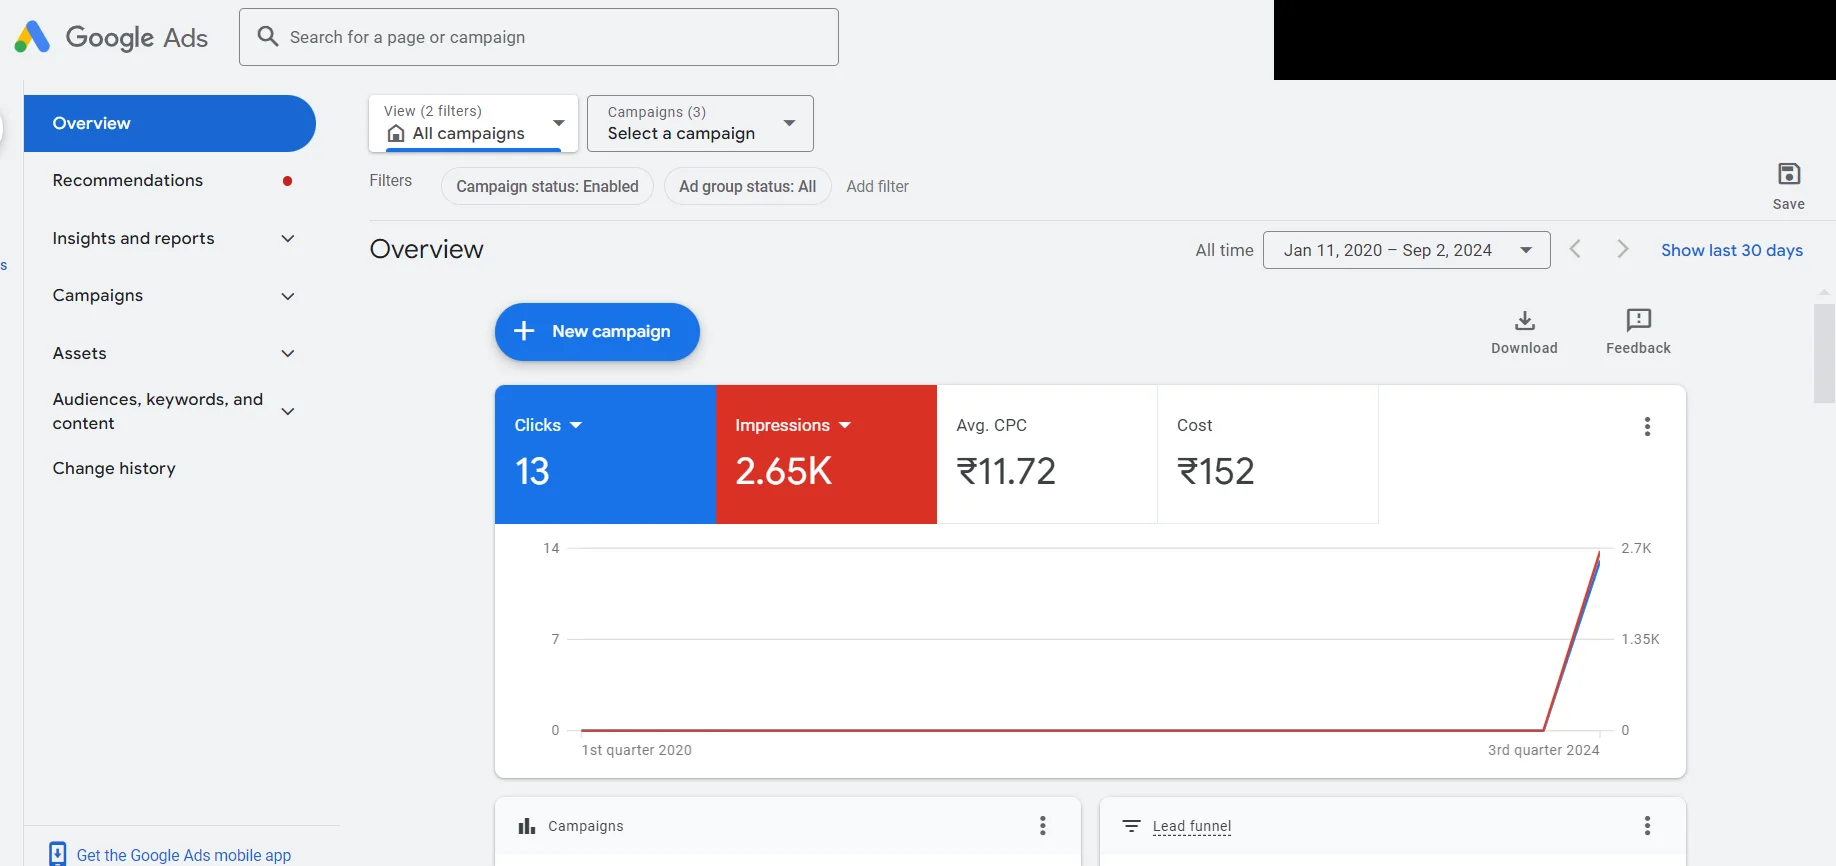
Task: Go to previous date range arrow
Action: click(1575, 249)
